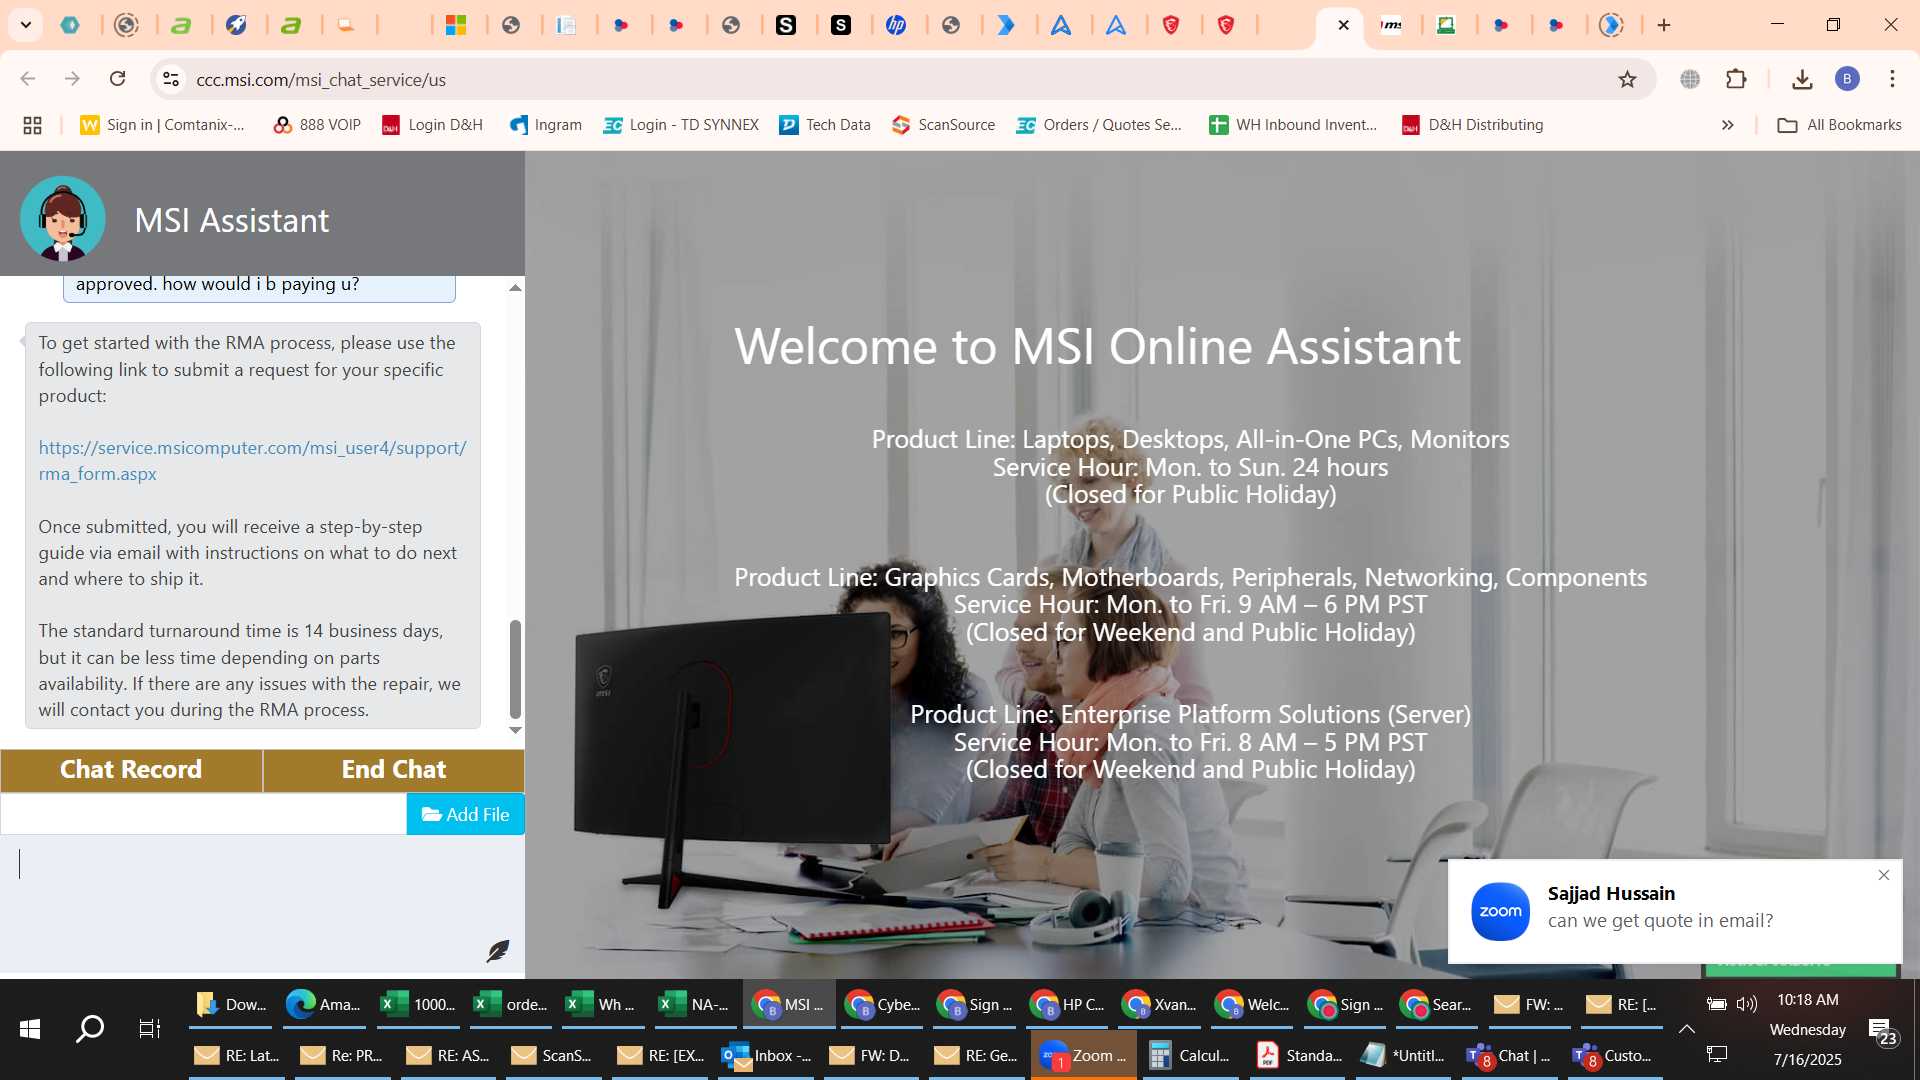Open the RMA form link in chat
The image size is (1920, 1080).
pyautogui.click(x=252, y=460)
